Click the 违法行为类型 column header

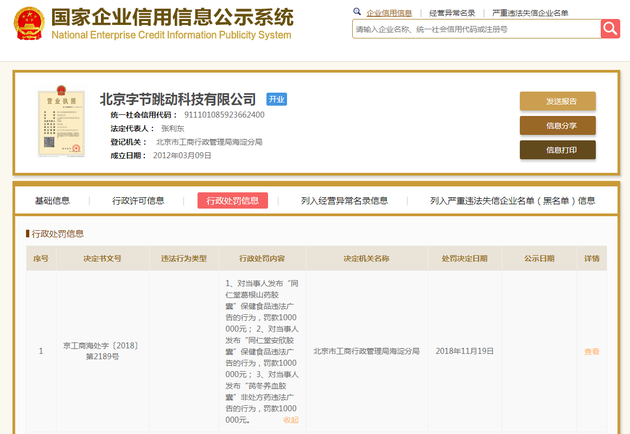point(184,258)
